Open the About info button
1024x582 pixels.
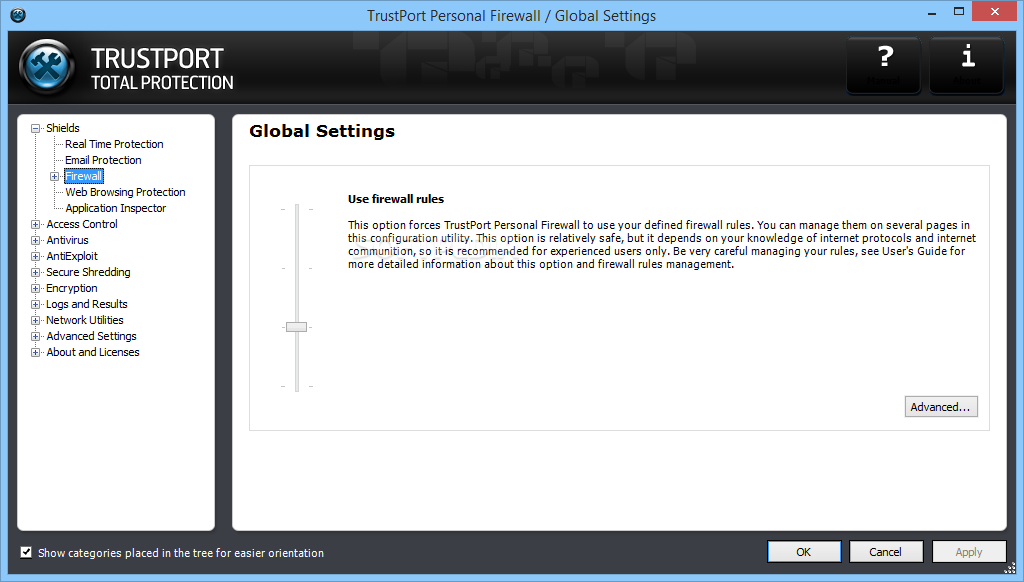coord(967,65)
